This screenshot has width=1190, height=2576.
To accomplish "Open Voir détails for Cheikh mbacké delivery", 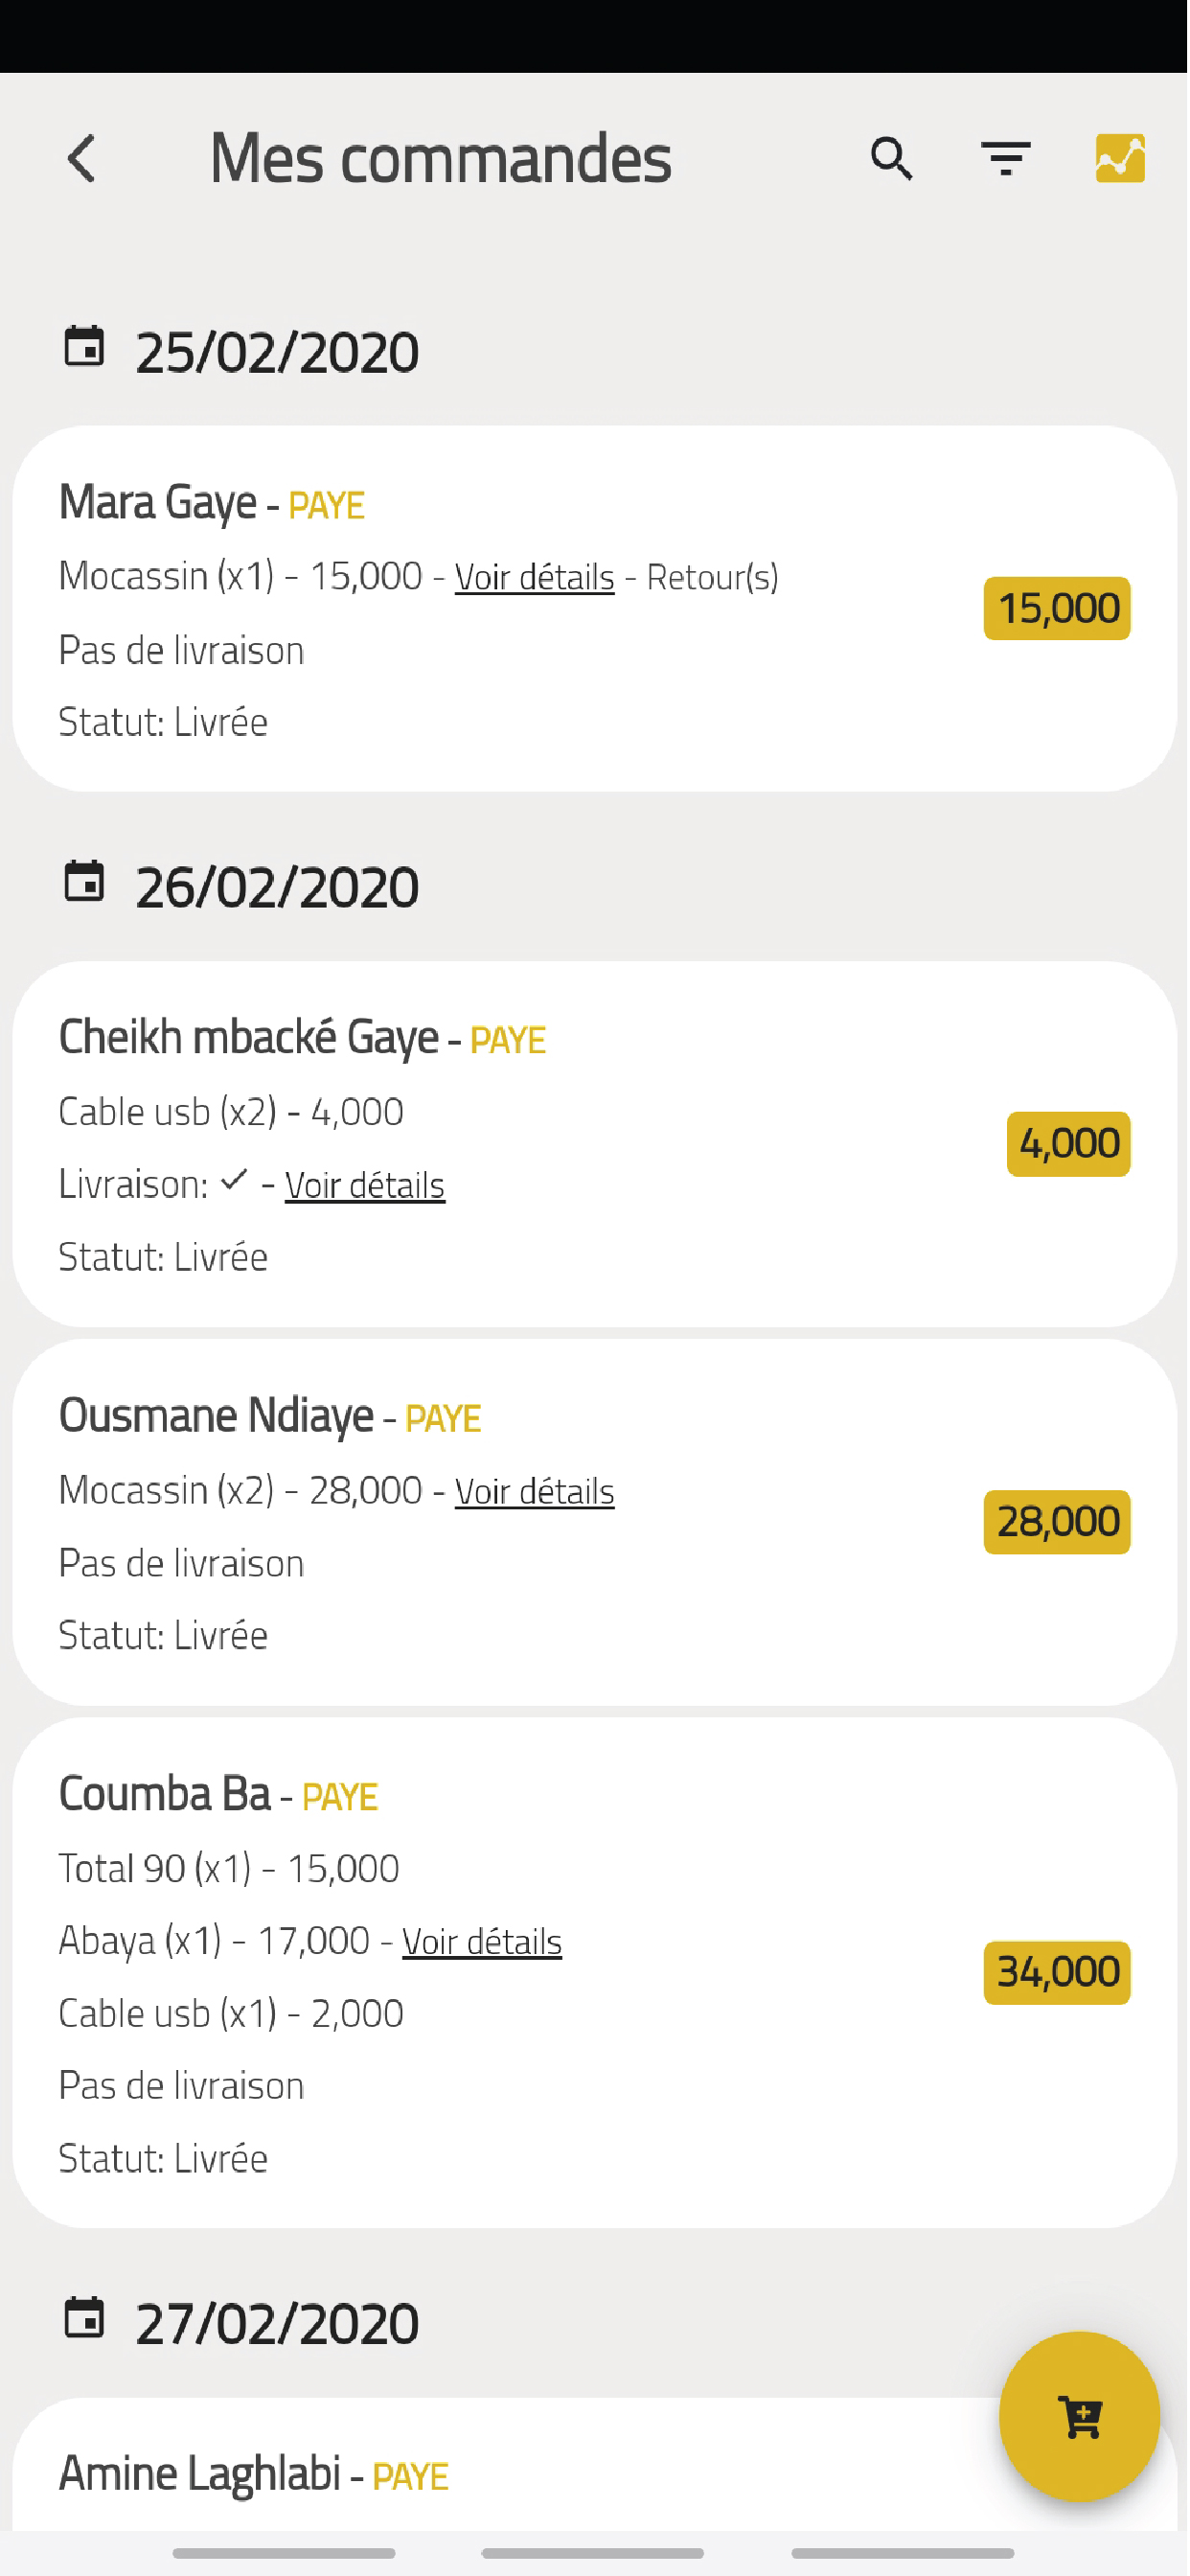I will 365,1186.
